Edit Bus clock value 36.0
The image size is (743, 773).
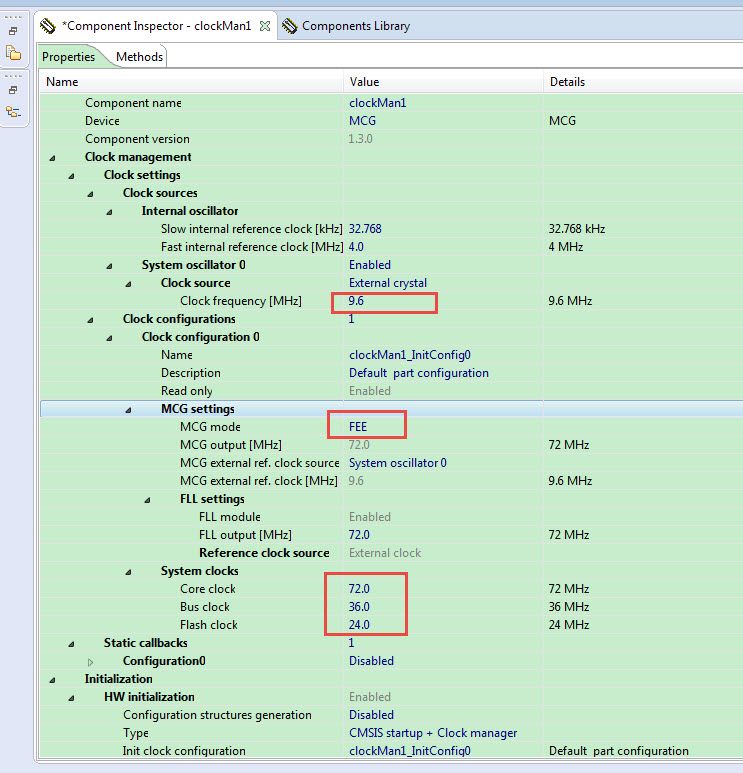pyautogui.click(x=359, y=606)
